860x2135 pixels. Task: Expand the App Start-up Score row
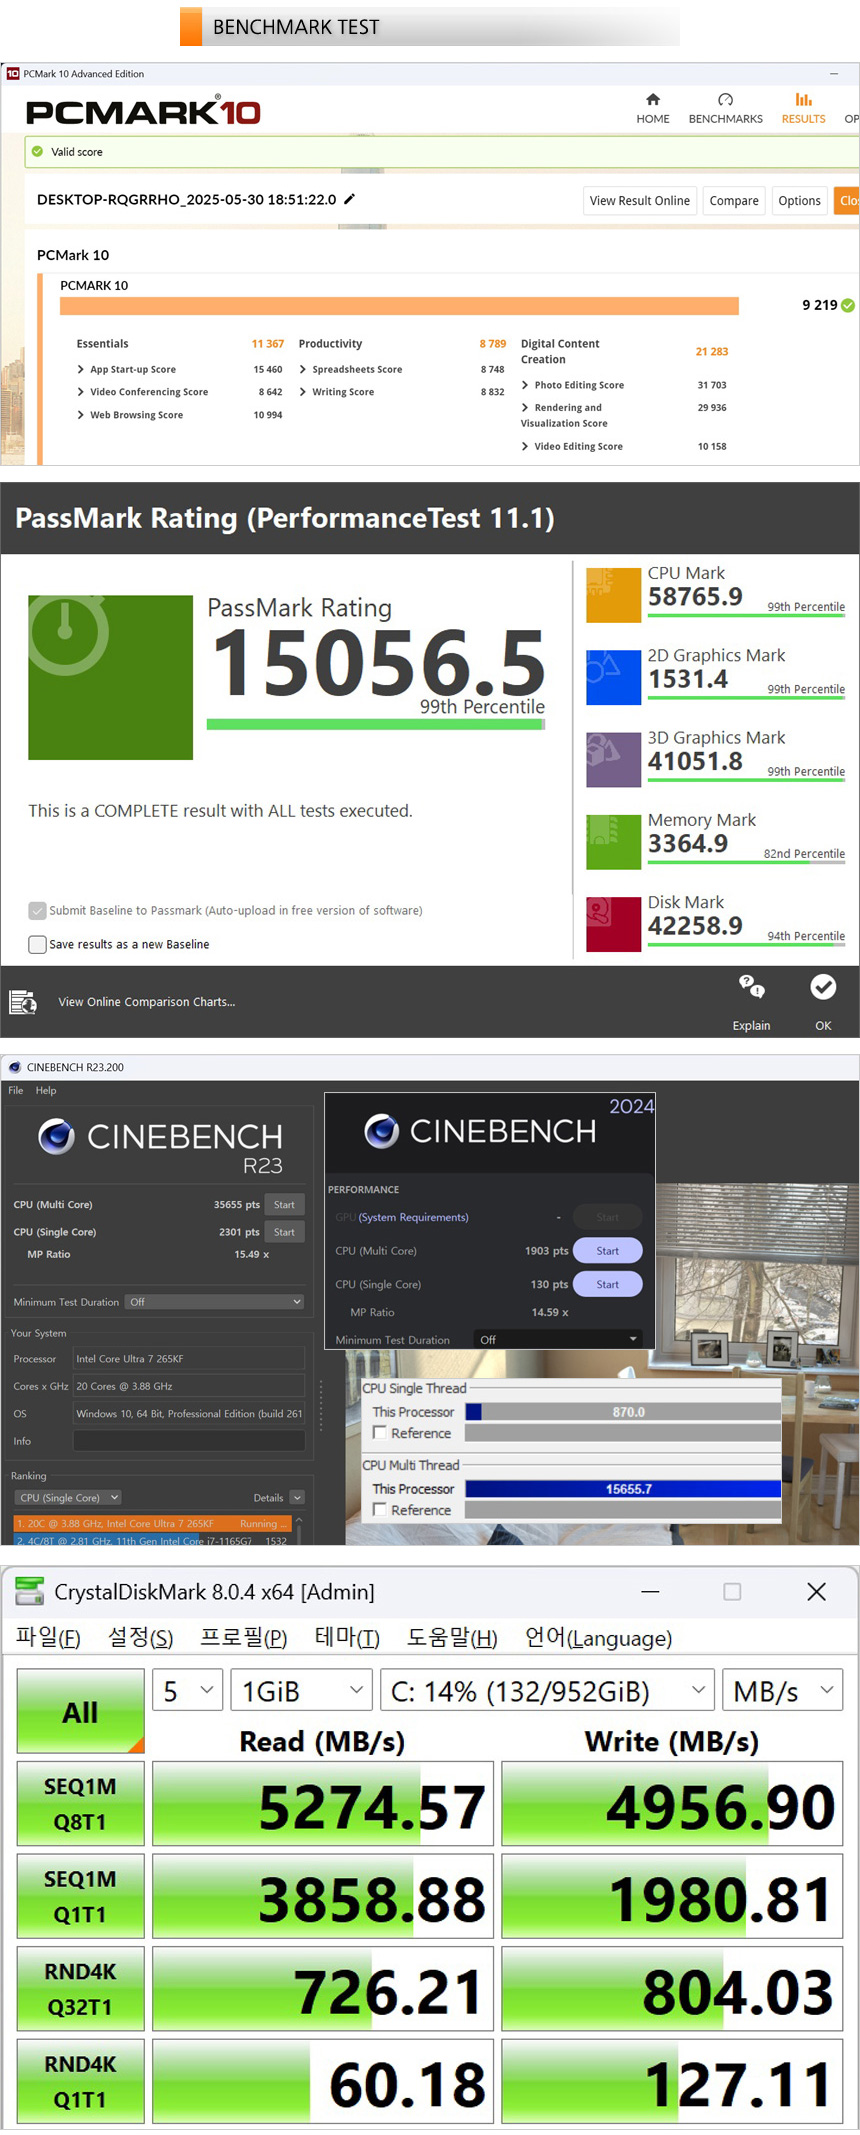(81, 370)
